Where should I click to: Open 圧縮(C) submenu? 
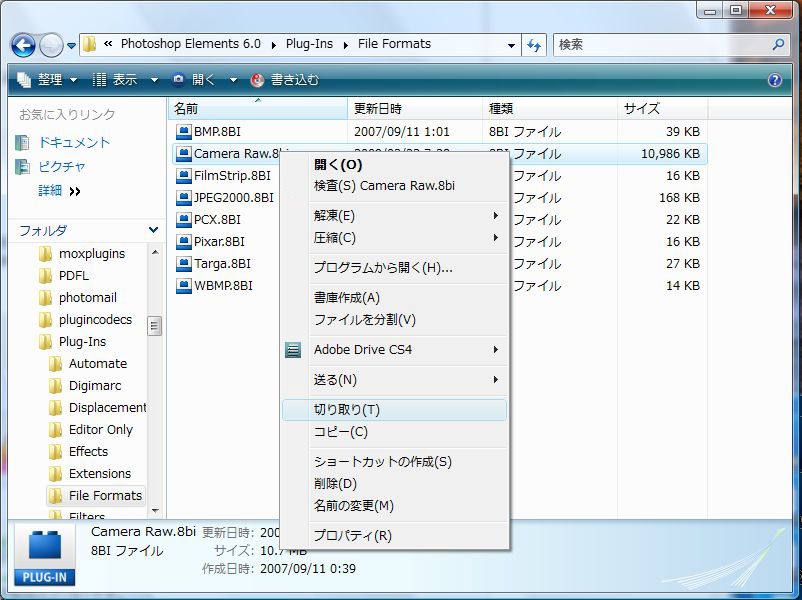(394, 238)
